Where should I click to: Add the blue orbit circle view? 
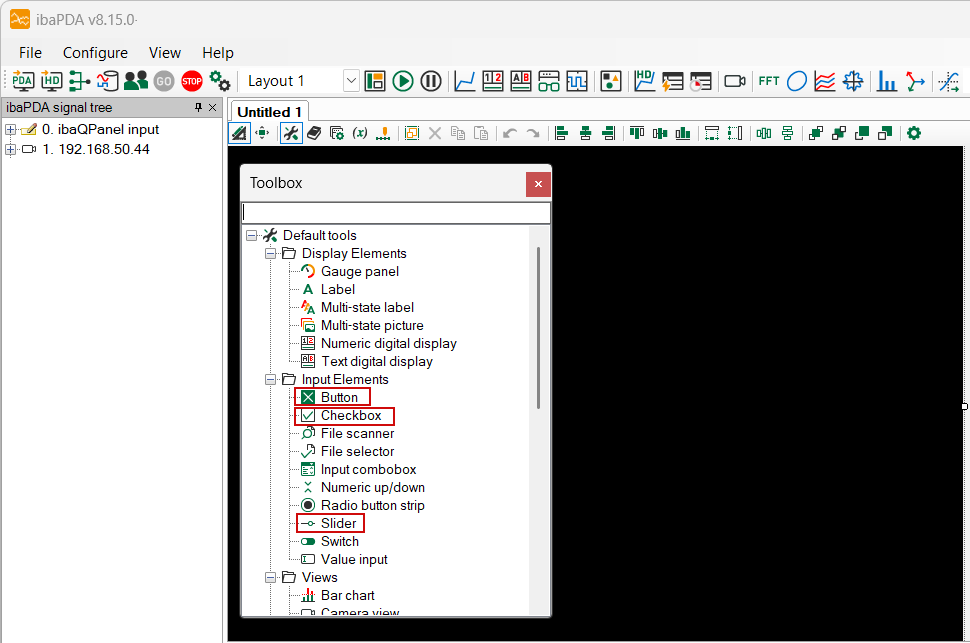coord(797,81)
